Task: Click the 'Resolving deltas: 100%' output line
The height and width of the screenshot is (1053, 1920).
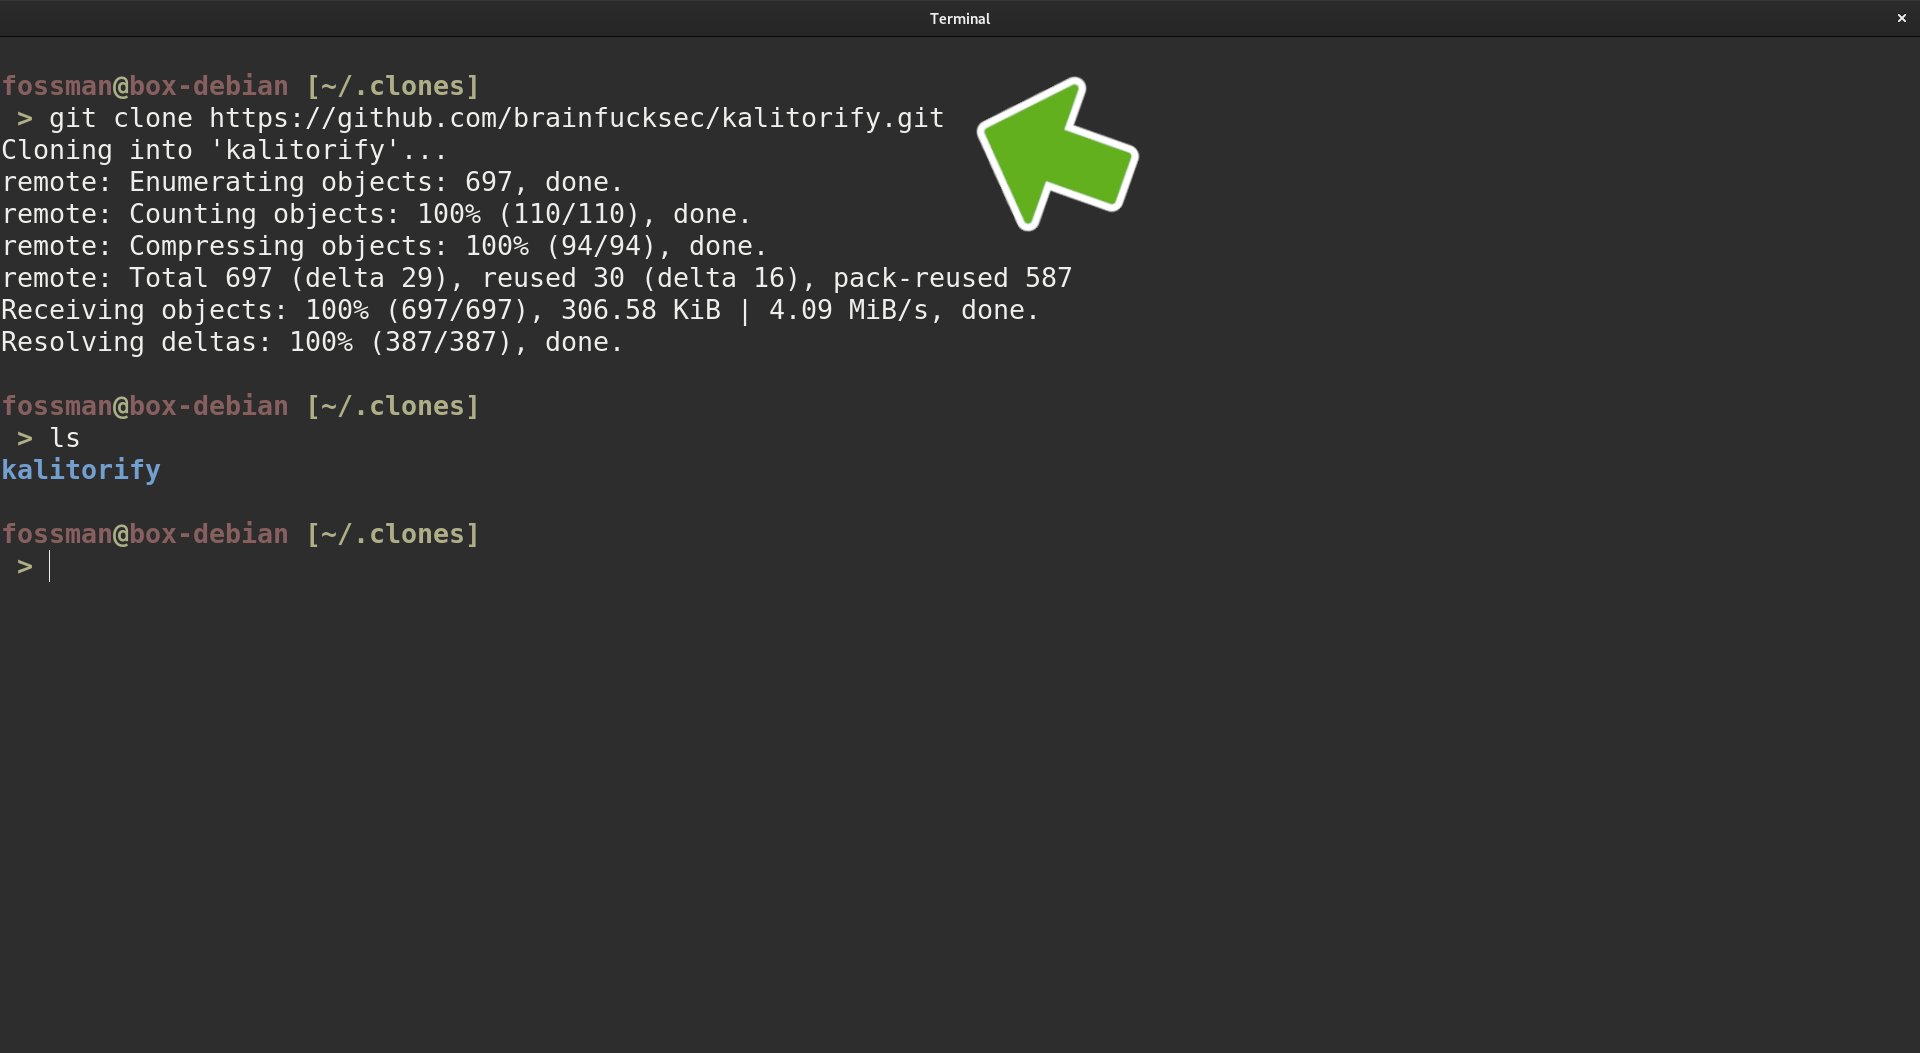Action: pos(312,342)
